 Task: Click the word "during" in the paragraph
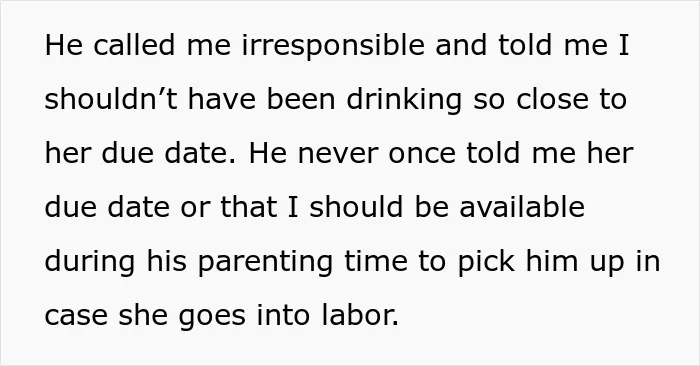(x=90, y=263)
